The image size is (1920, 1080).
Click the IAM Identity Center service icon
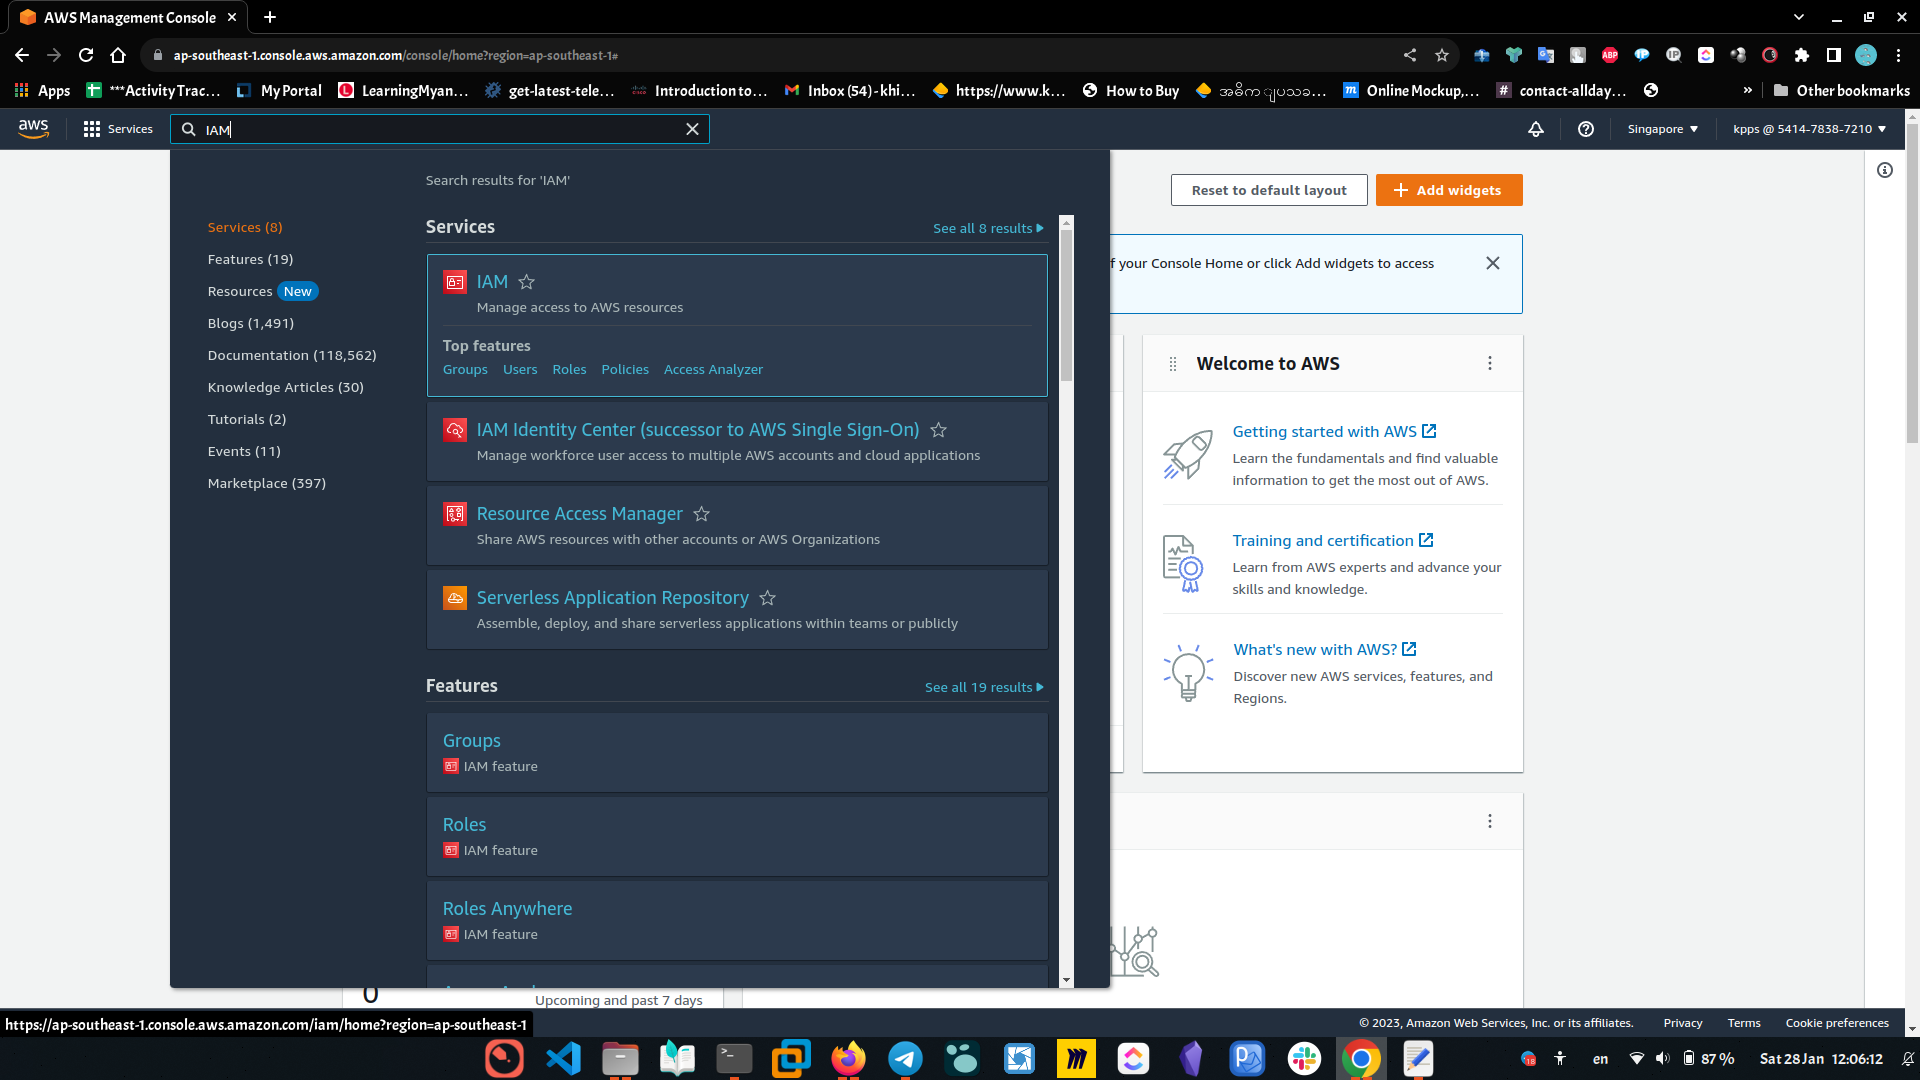[455, 430]
